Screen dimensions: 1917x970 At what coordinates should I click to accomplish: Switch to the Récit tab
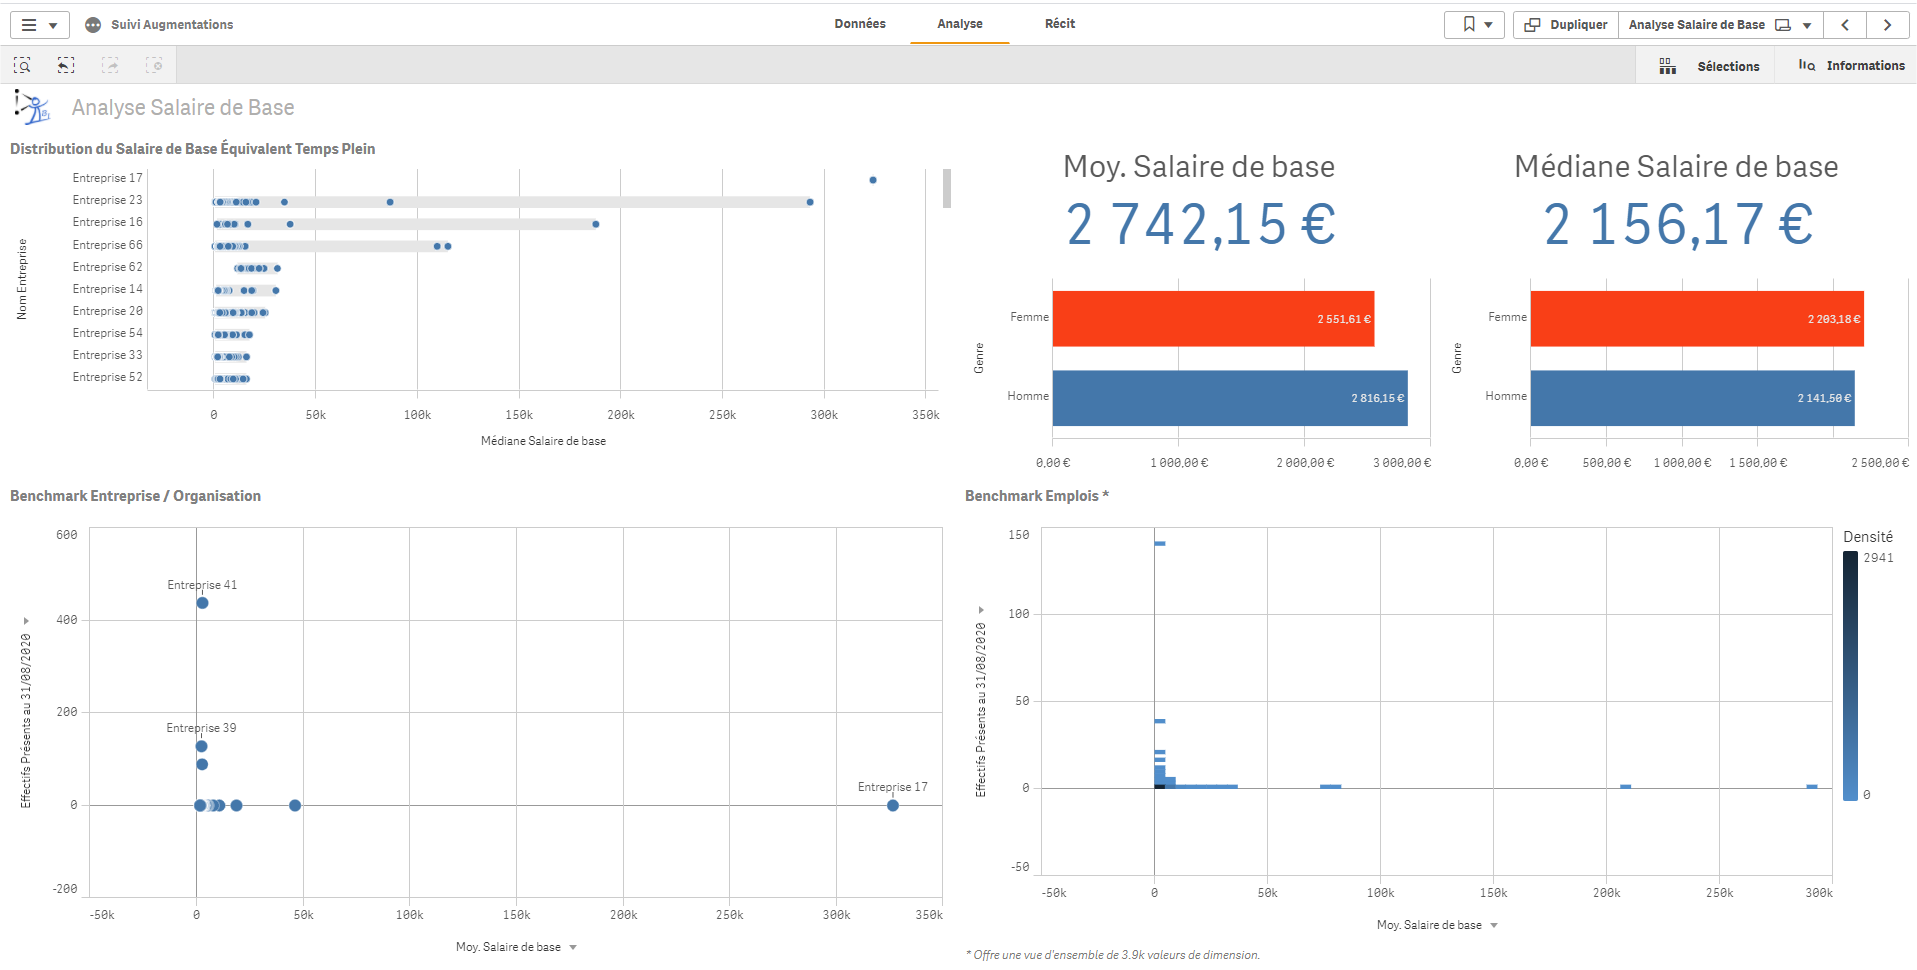[1060, 24]
